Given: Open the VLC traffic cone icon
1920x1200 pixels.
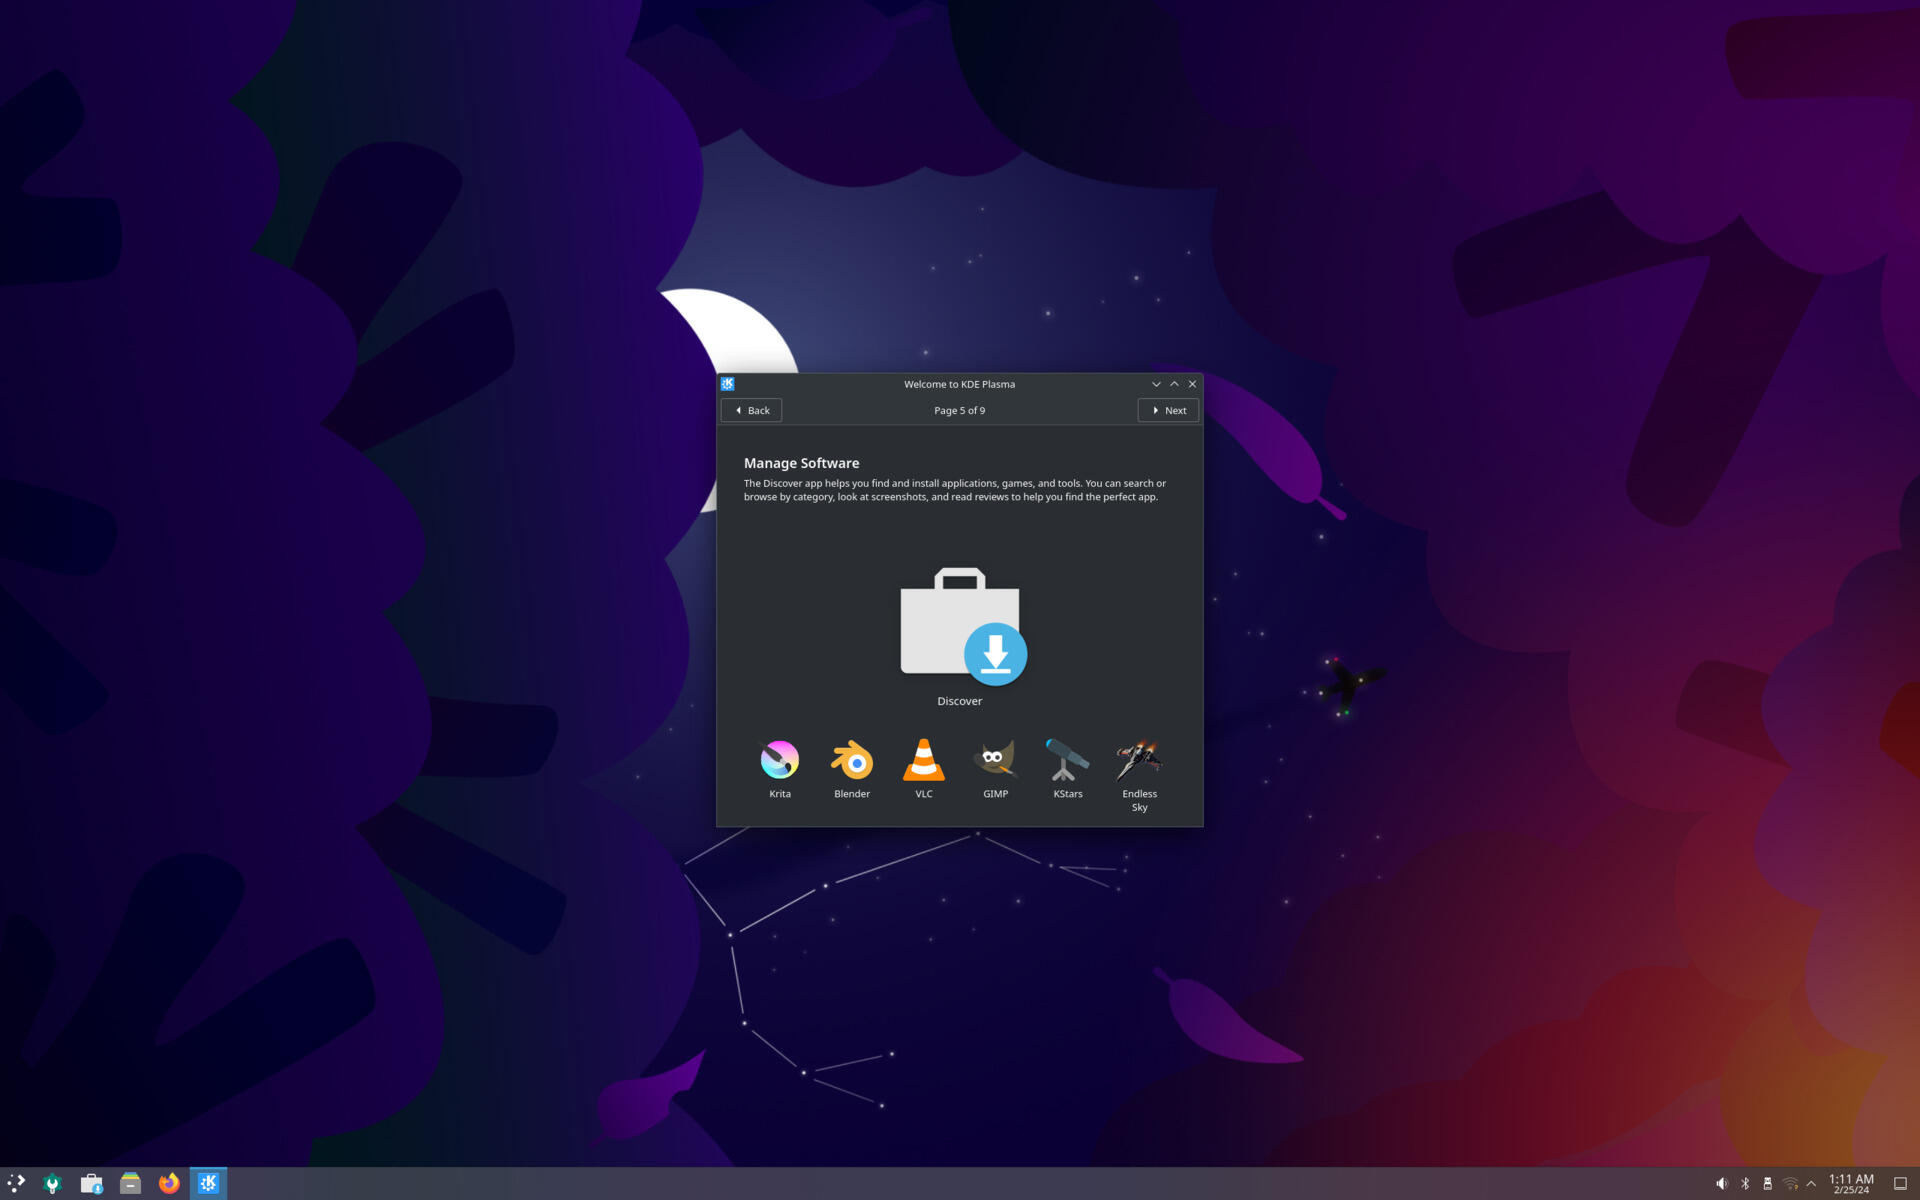Looking at the screenshot, I should [924, 760].
